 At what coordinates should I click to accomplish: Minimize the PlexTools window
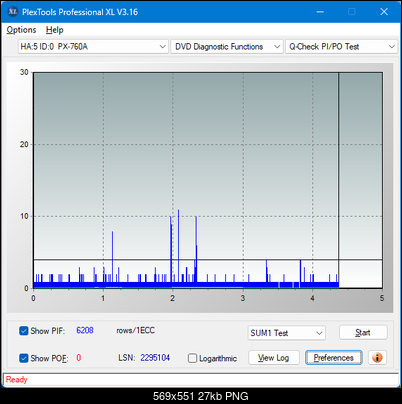(x=320, y=12)
